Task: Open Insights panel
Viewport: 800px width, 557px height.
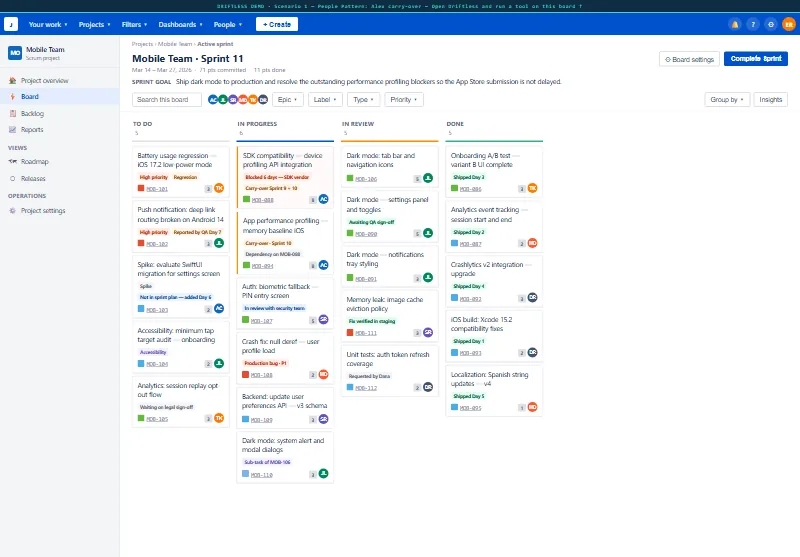Action: 770,99
